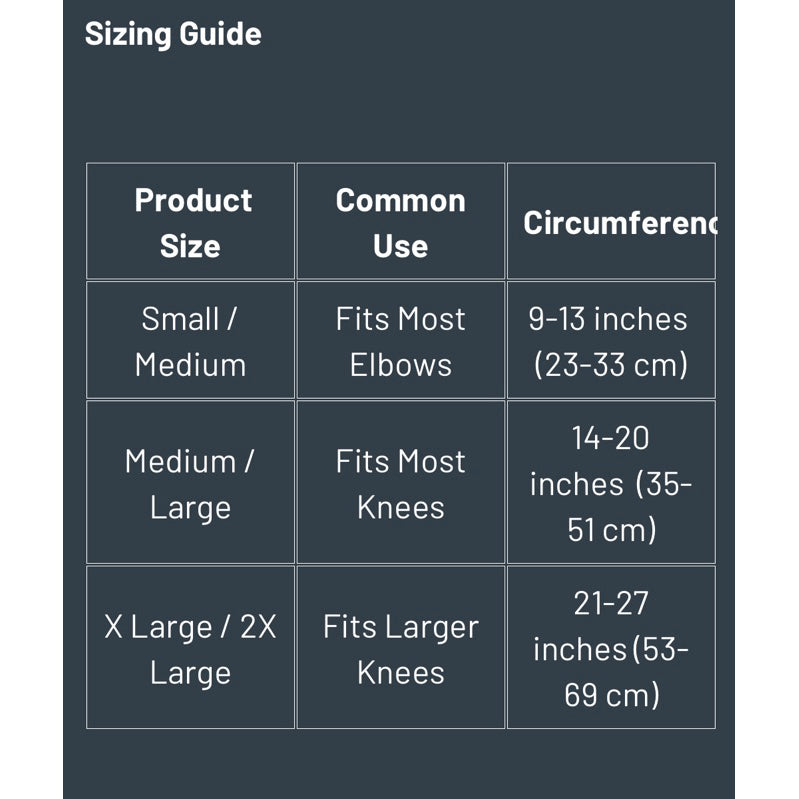Select the Small / Medium size cell
799x799 pixels.
point(190,341)
